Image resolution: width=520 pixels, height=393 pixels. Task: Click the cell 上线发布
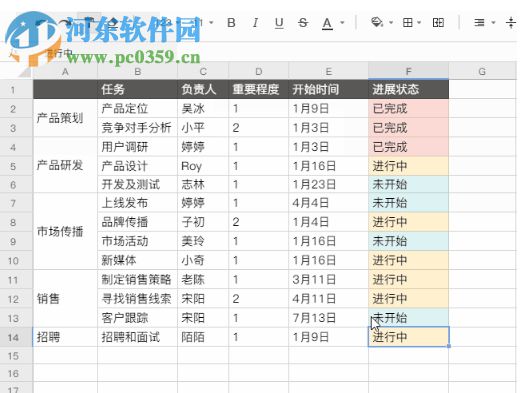(137, 203)
